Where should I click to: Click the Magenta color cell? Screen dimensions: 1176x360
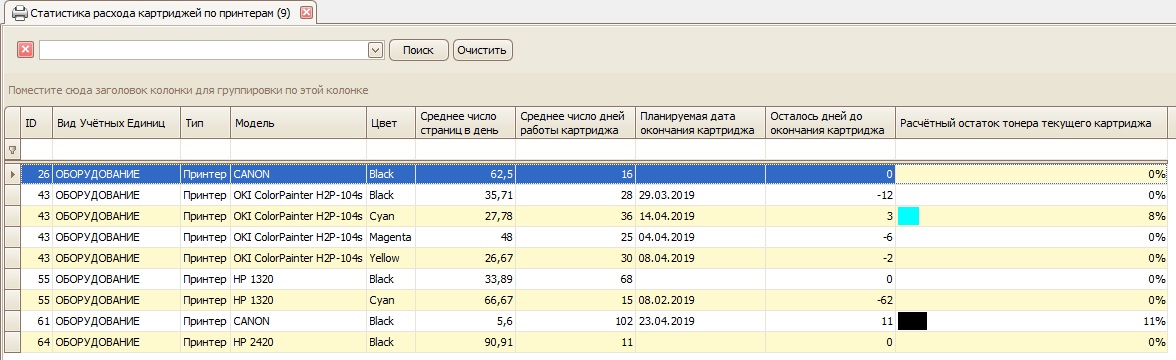click(391, 237)
